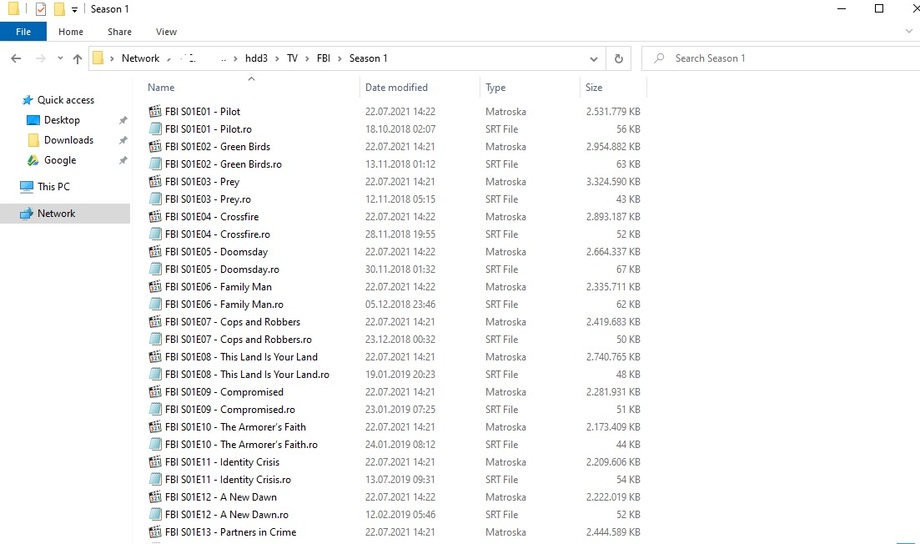920x544 pixels.
Task: Click video icon of FBI S01E05 - Doomsday
Action: coord(155,251)
